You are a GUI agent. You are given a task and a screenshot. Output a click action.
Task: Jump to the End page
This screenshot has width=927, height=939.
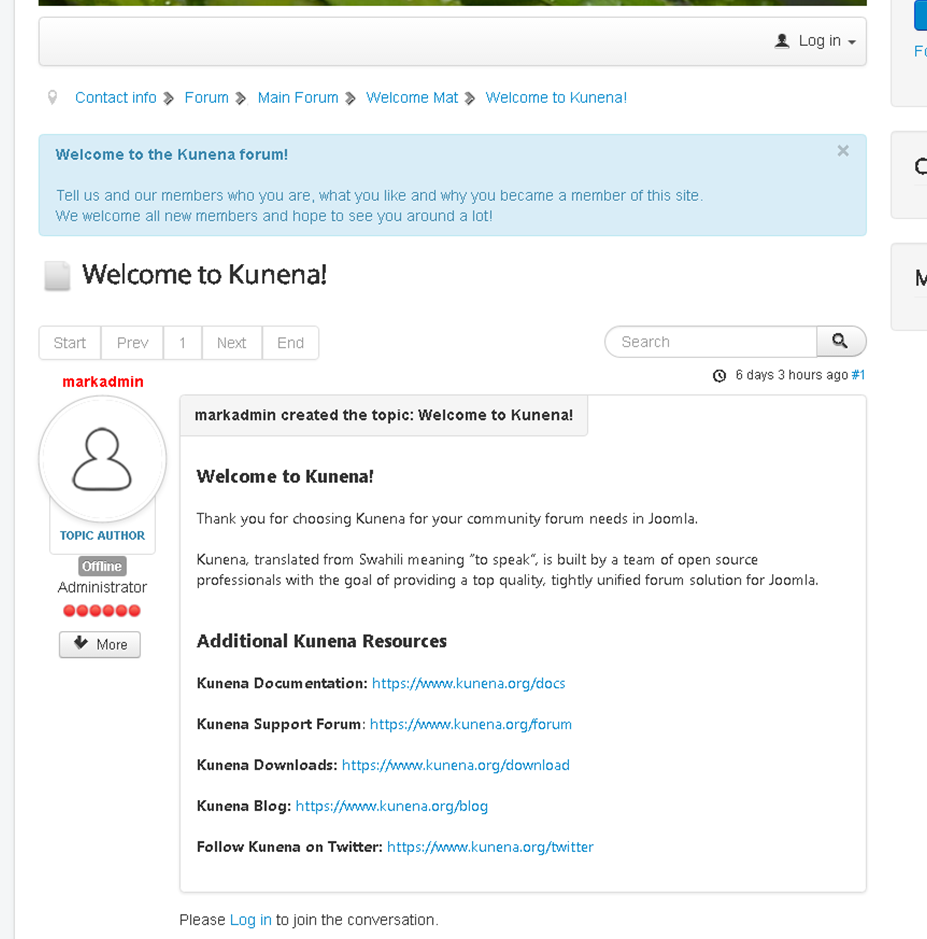[x=290, y=343]
